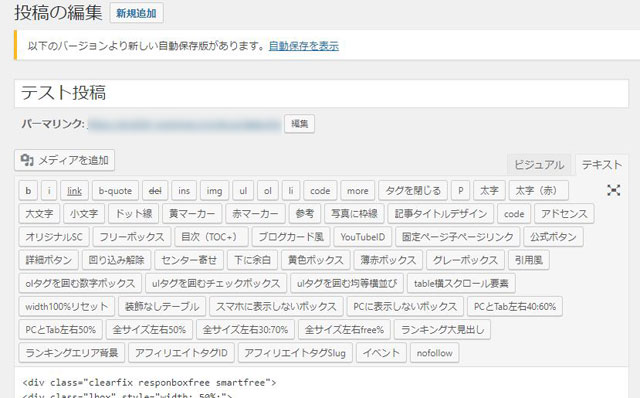
Task: Click the 太字（赤） button
Action: click(x=538, y=191)
